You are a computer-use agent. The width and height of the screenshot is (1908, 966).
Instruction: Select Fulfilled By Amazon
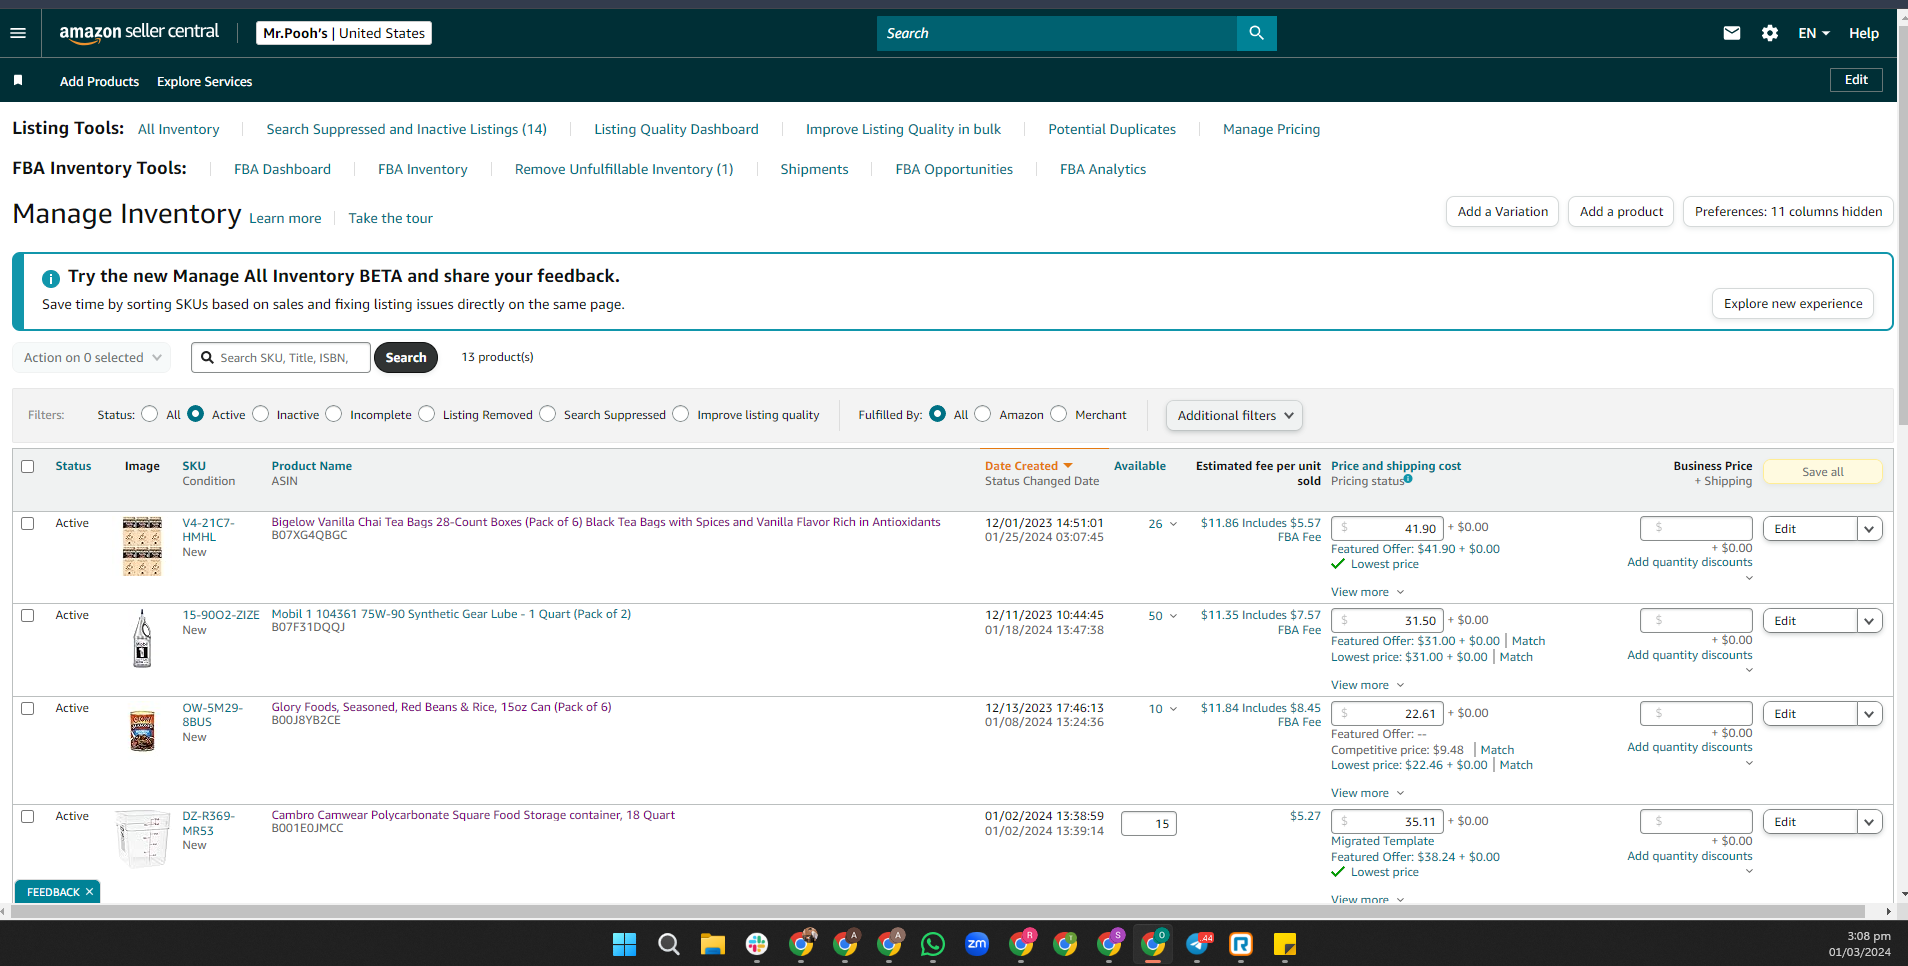(983, 414)
